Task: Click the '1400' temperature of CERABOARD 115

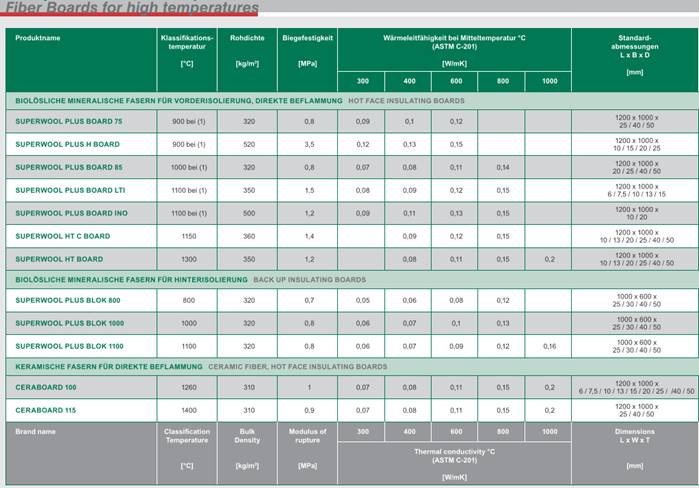Action: (x=189, y=410)
